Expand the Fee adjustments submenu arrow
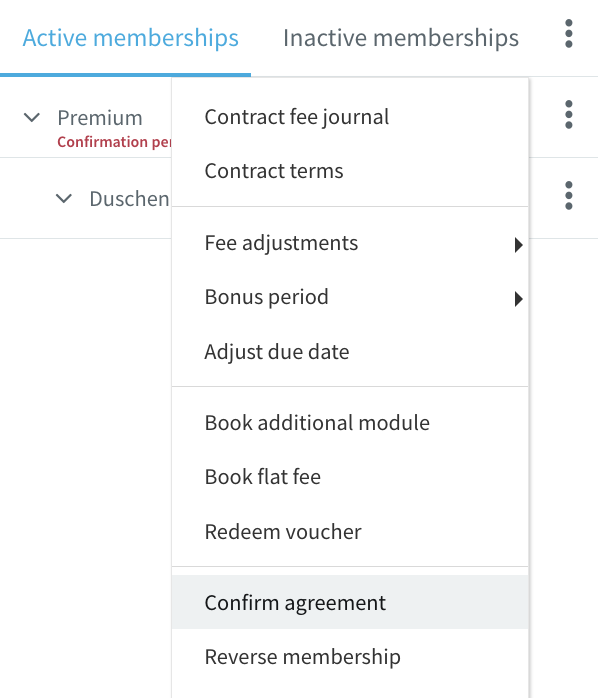Image resolution: width=598 pixels, height=698 pixels. pyautogui.click(x=518, y=245)
